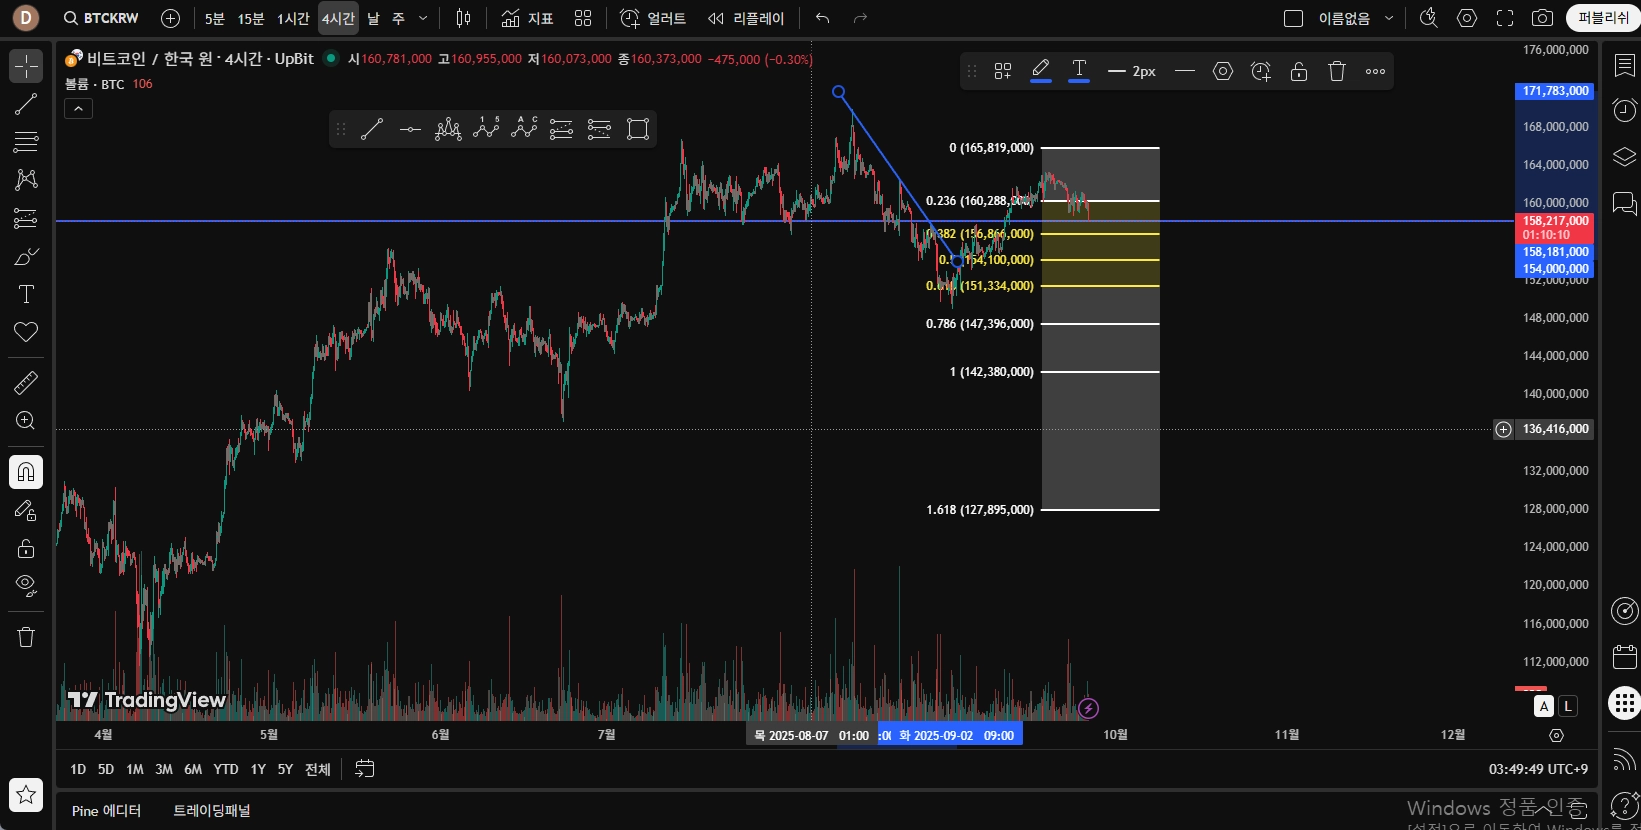1641x830 pixels.
Task: Open chart settings hexagon icon in top bar
Action: pos(1467,18)
